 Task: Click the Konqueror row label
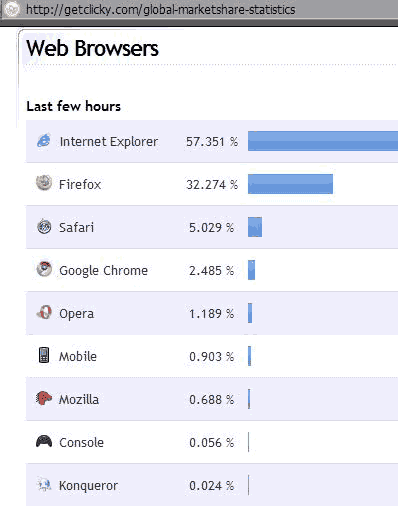(x=88, y=486)
